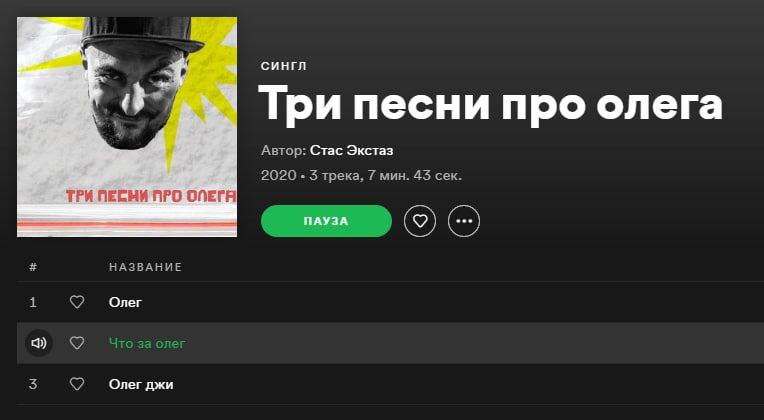
Task: Like the album using the circled heart icon
Action: point(420,221)
